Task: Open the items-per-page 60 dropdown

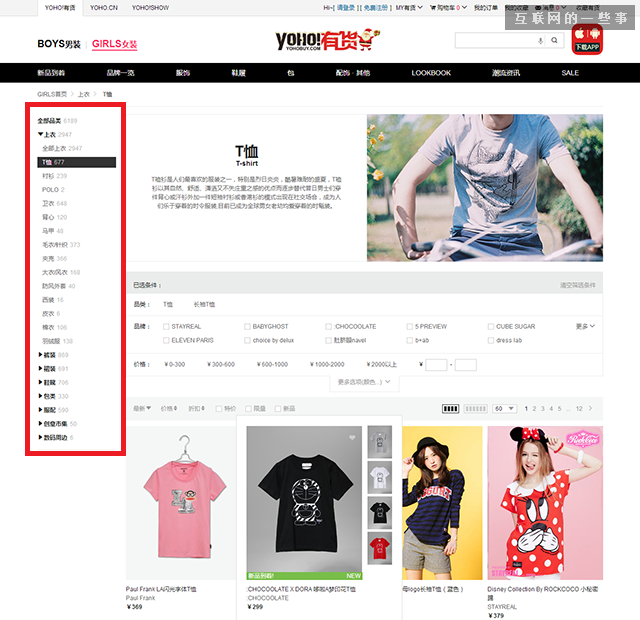Action: point(504,408)
